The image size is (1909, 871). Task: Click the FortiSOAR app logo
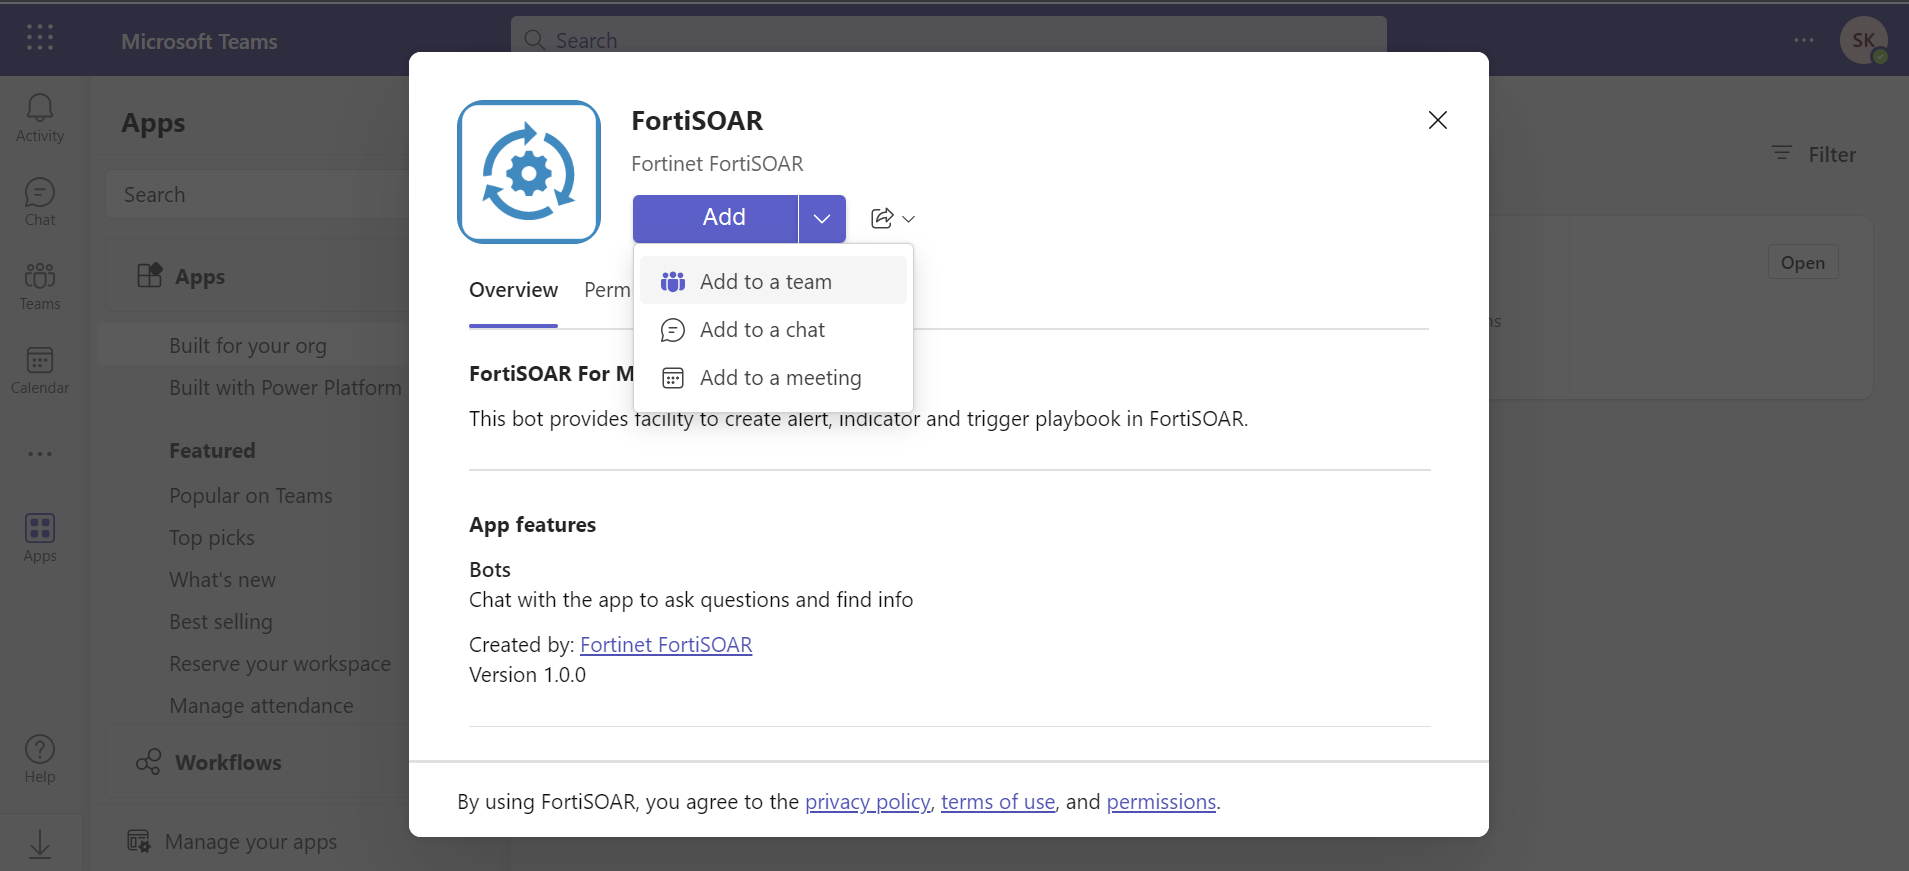tap(529, 172)
